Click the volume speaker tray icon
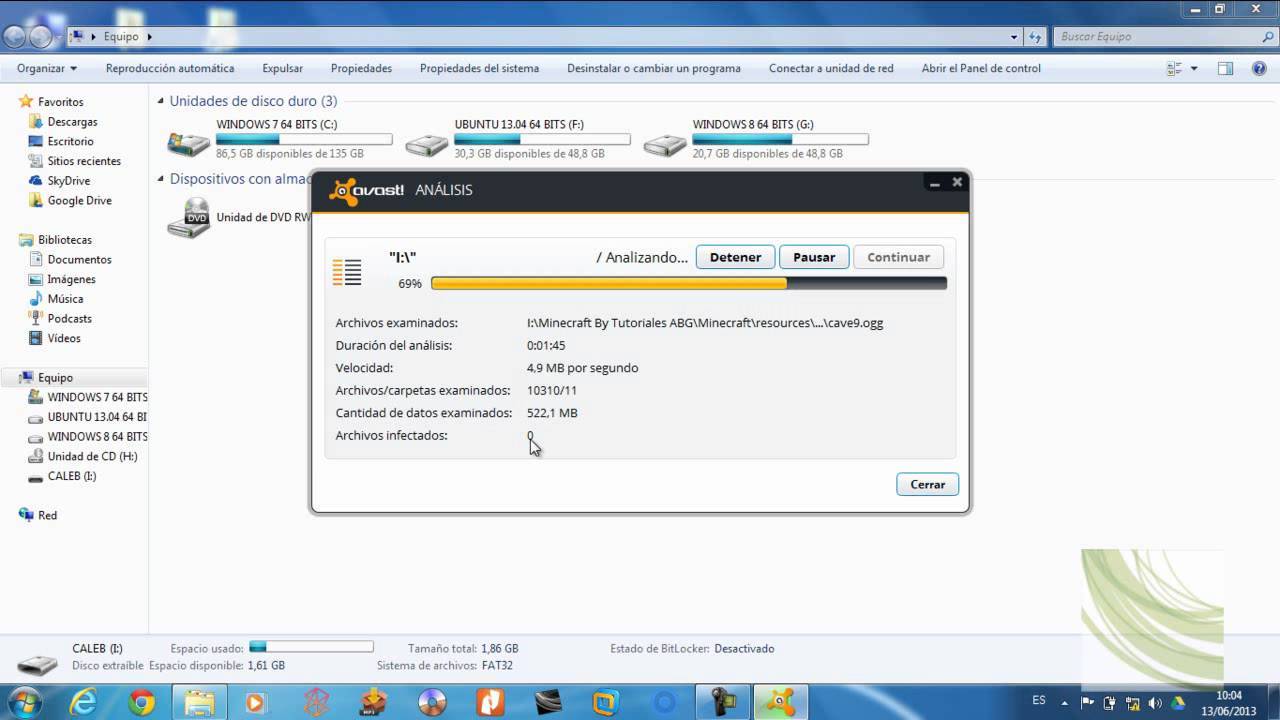This screenshot has height=720, width=1280. pos(1153,702)
